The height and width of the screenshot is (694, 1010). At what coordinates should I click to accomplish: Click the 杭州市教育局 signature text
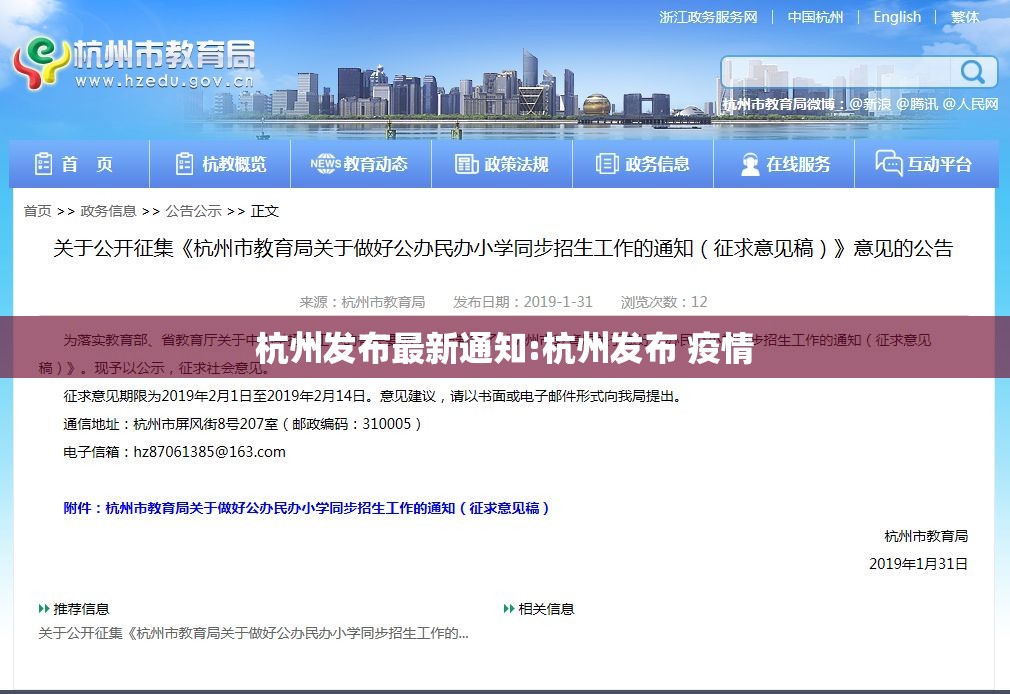pyautogui.click(x=926, y=536)
